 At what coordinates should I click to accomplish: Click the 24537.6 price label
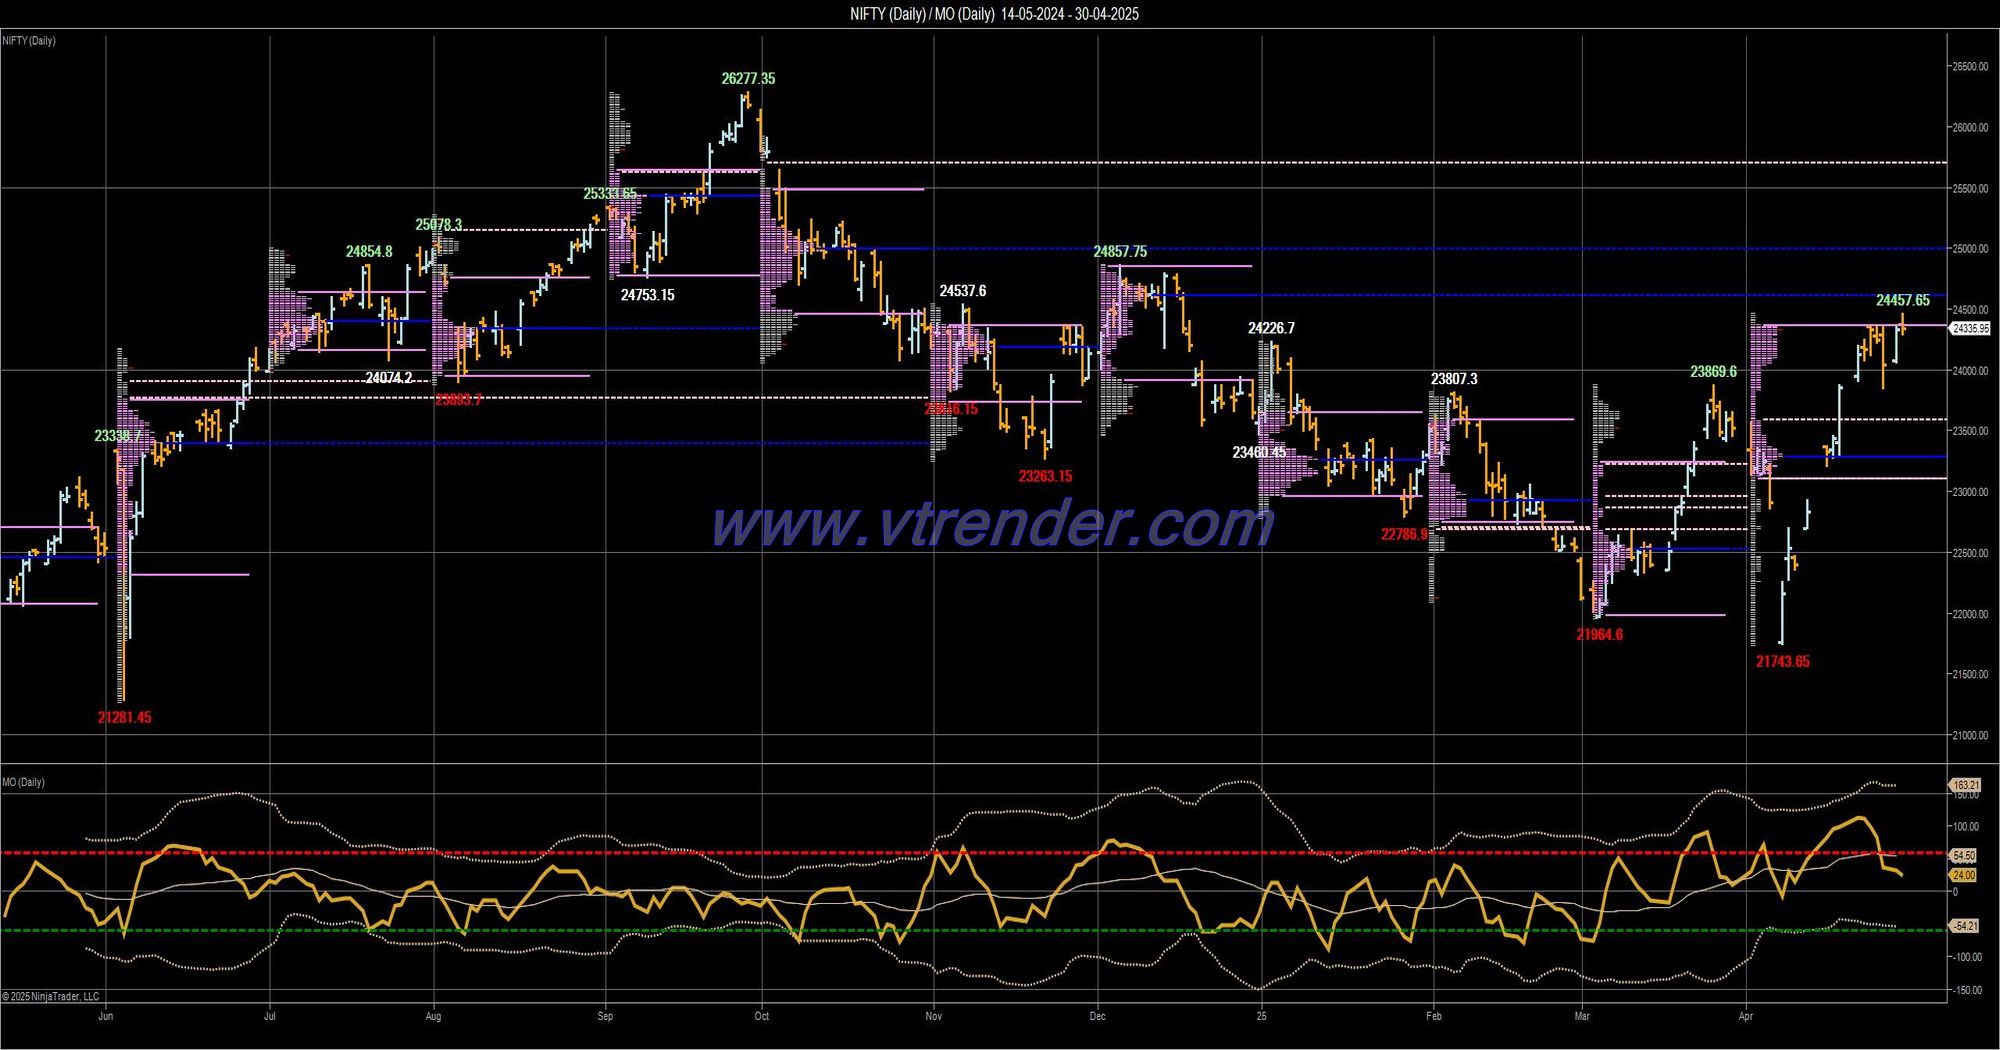(x=962, y=291)
